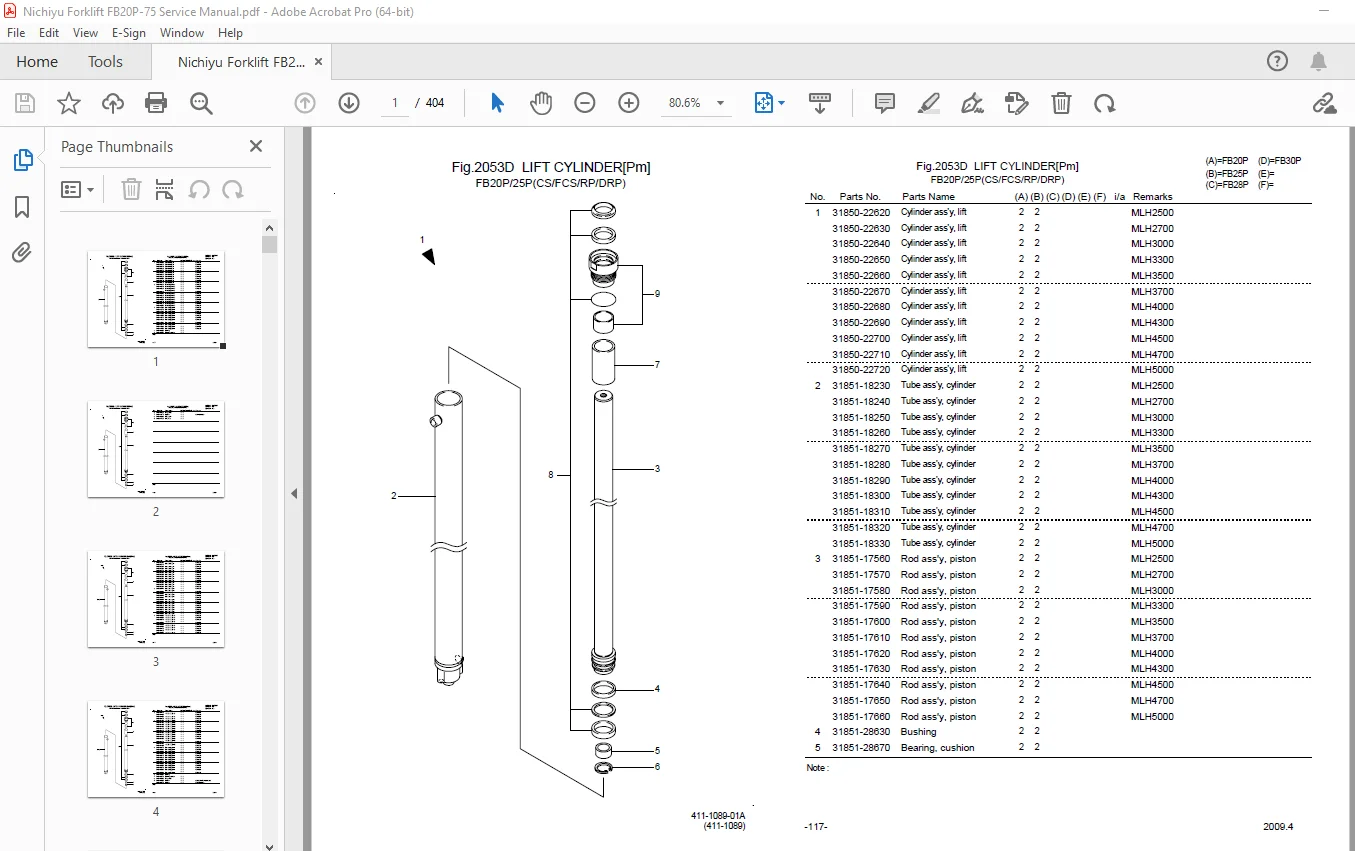
Task: Click the thumbnails panel scrollbar thumb
Action: point(269,245)
